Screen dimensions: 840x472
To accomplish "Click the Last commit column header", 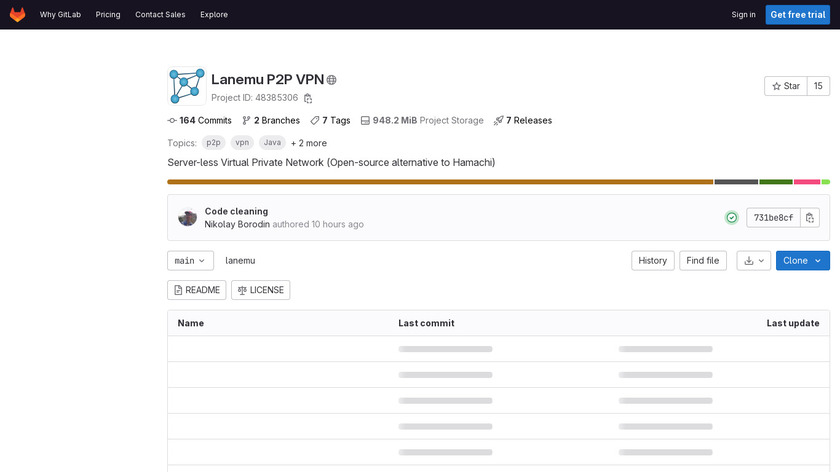I will (426, 323).
